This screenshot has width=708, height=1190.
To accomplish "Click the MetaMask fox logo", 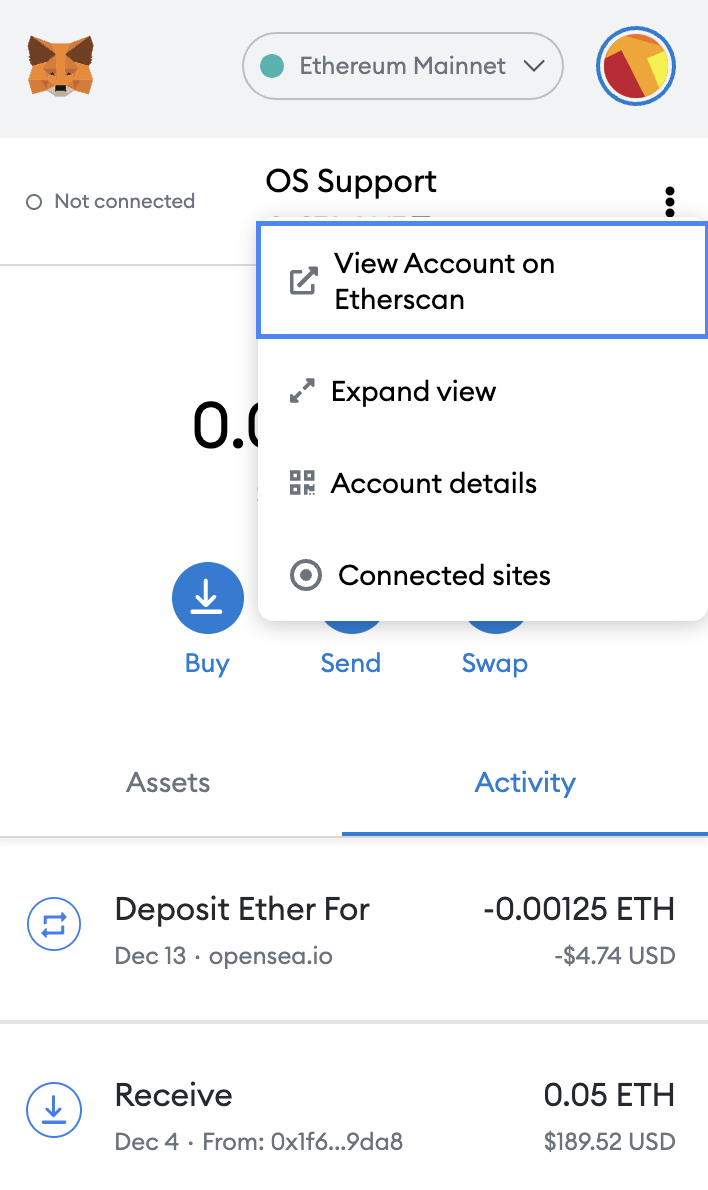I will coord(61,66).
